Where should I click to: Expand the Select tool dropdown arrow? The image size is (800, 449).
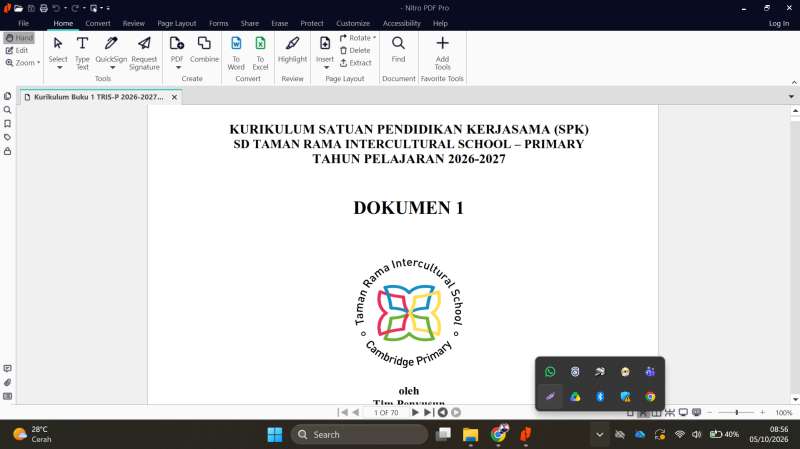(59, 67)
